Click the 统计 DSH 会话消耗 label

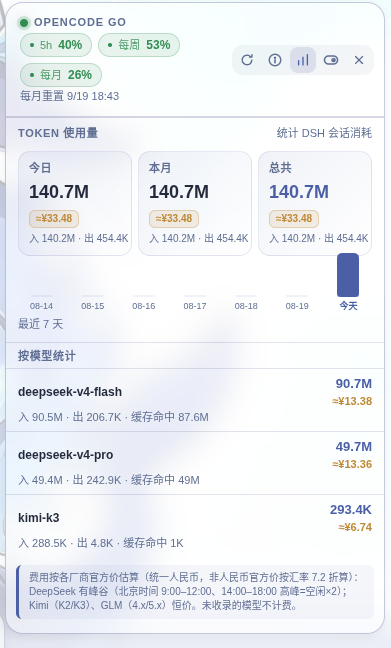(324, 133)
